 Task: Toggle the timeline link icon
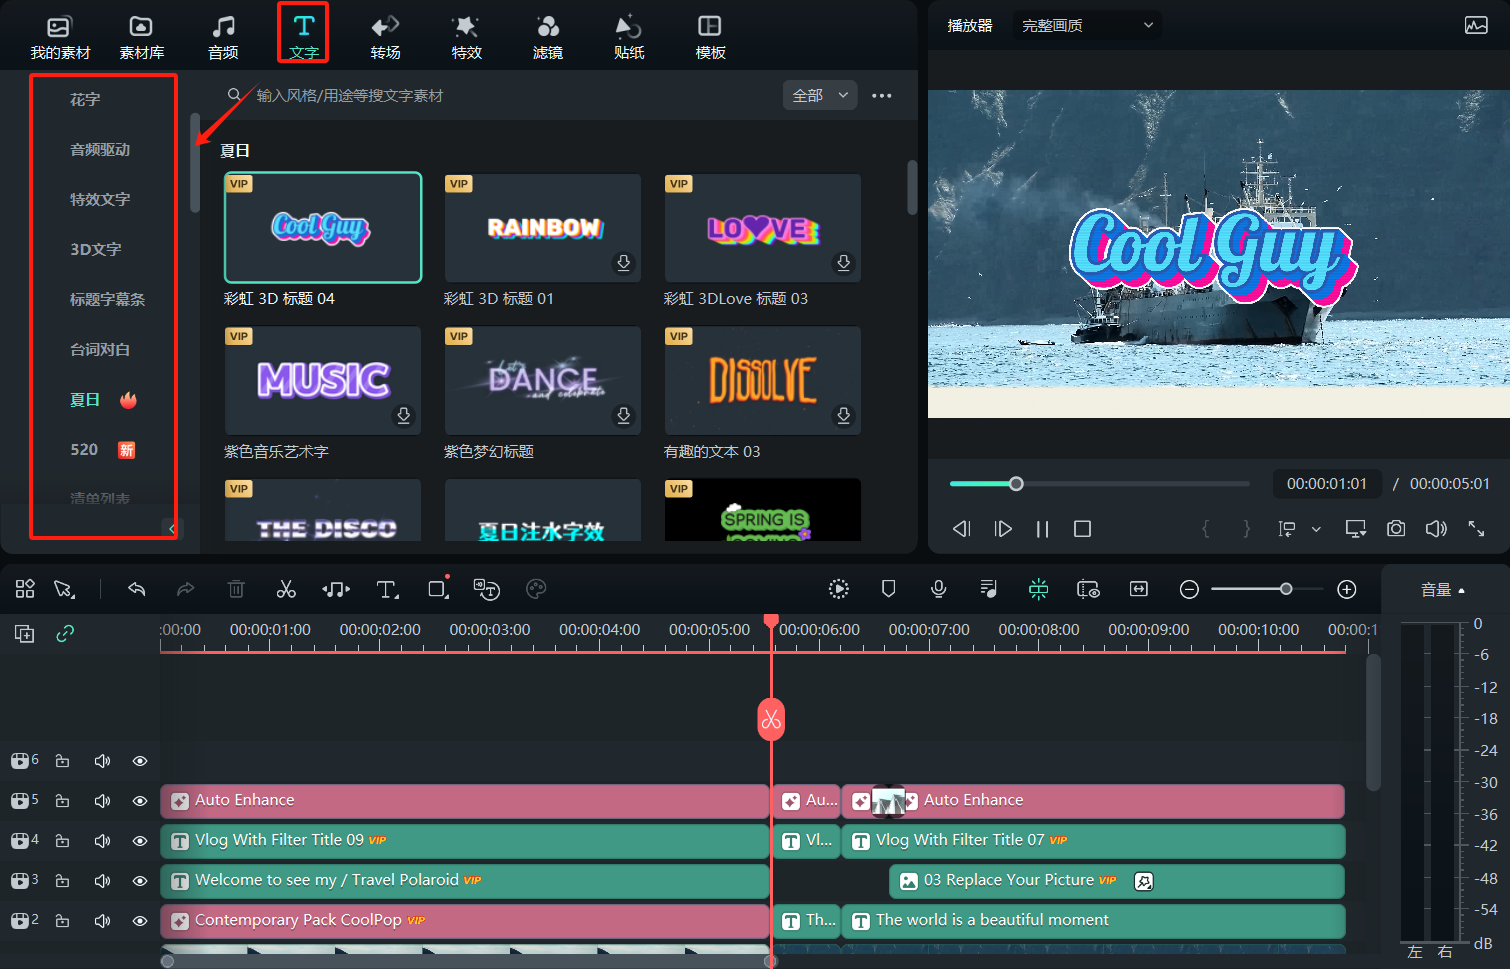[x=65, y=633]
